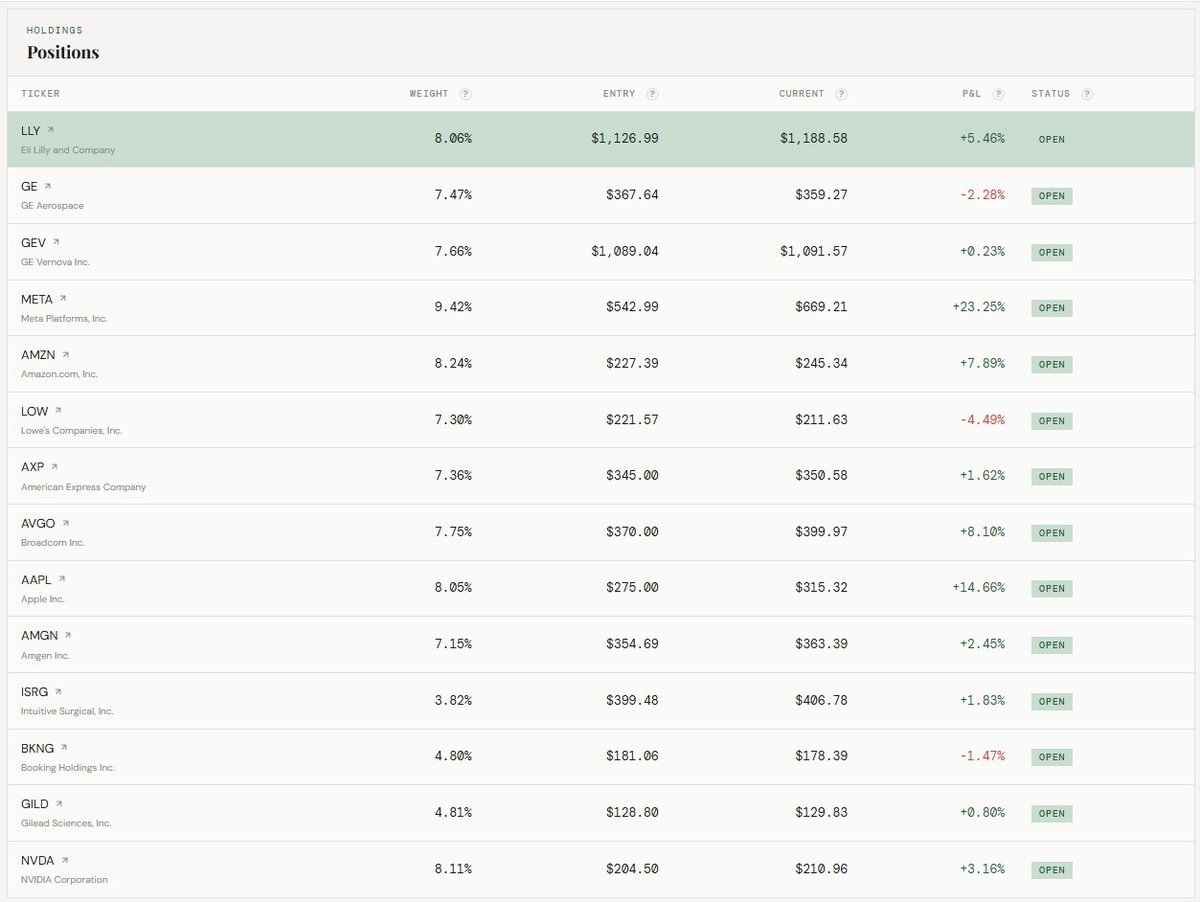Select the $210.96 current price for NVDA

[822, 869]
